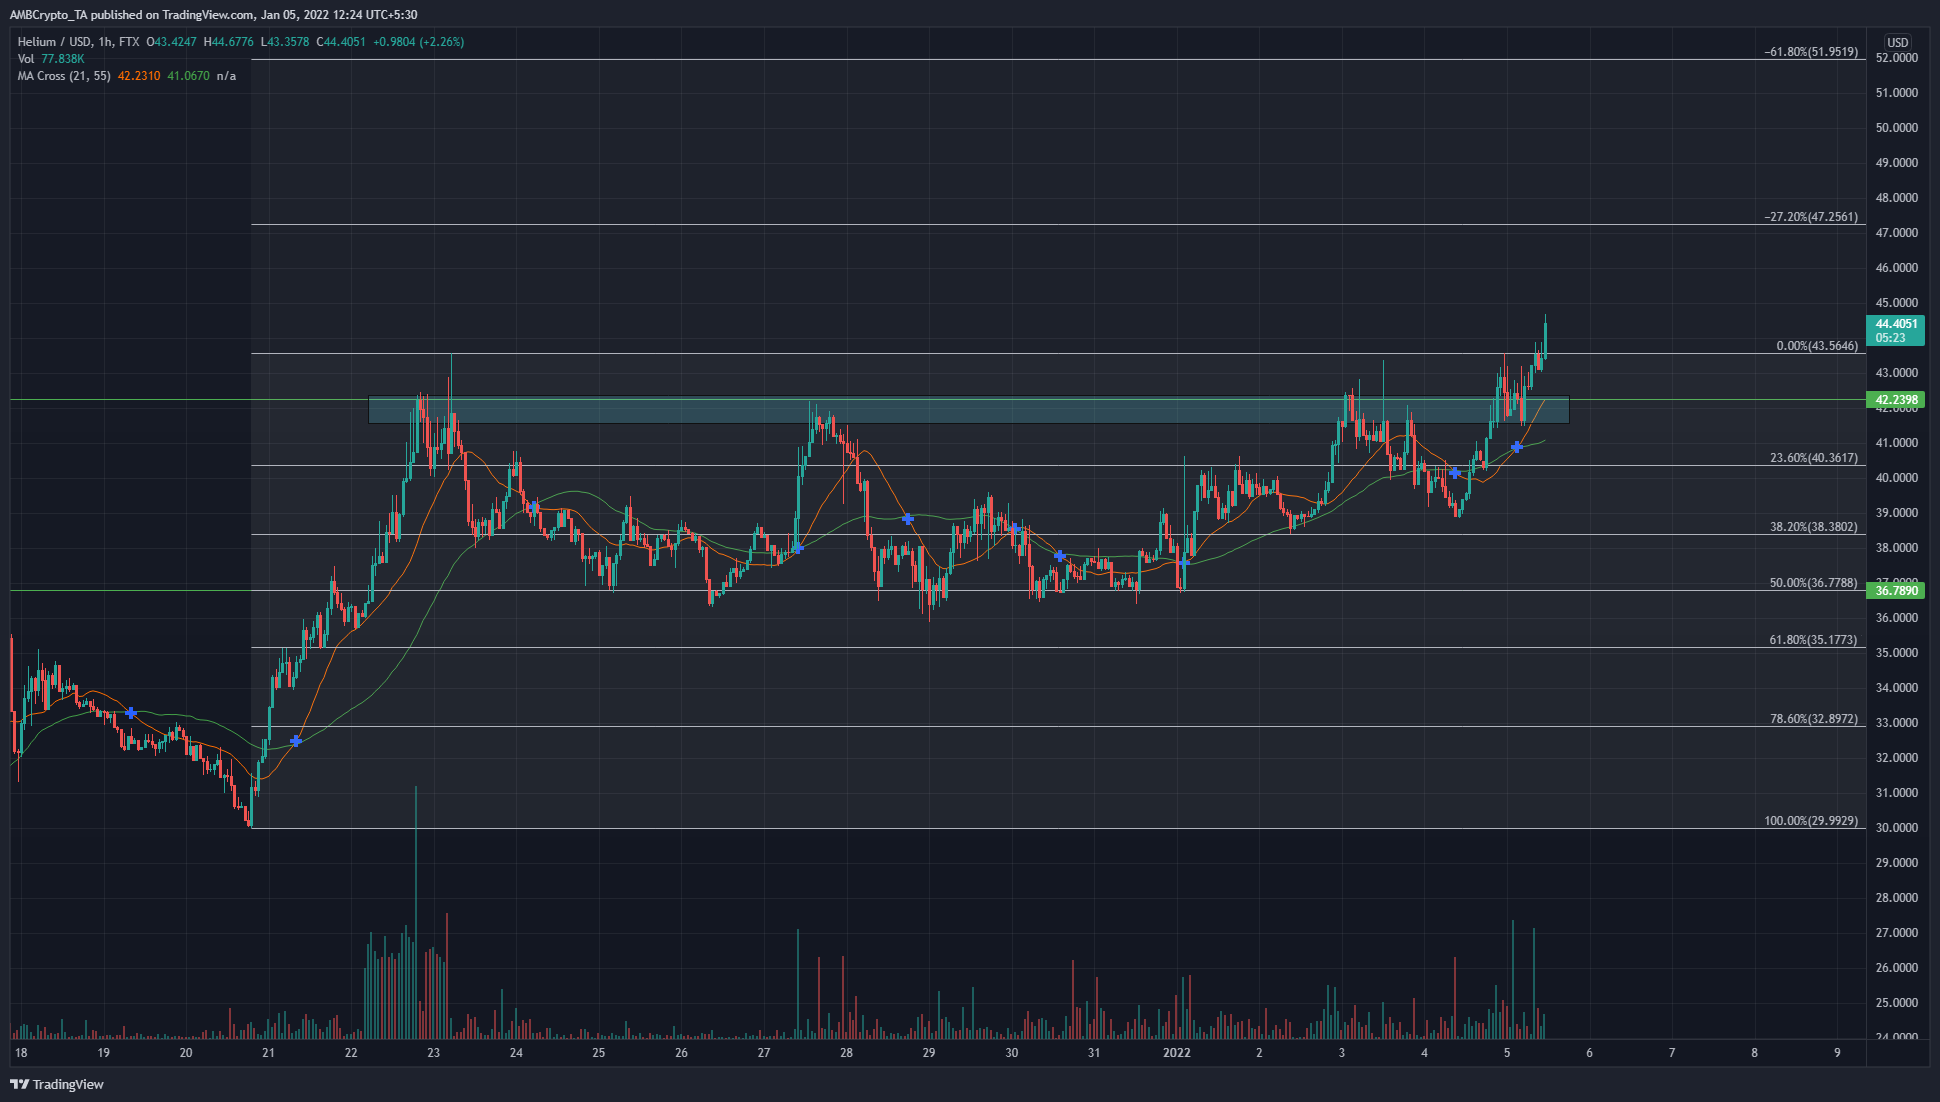The image size is (1940, 1102).
Task: Click the 2022 label on the time axis
Action: (1177, 1053)
